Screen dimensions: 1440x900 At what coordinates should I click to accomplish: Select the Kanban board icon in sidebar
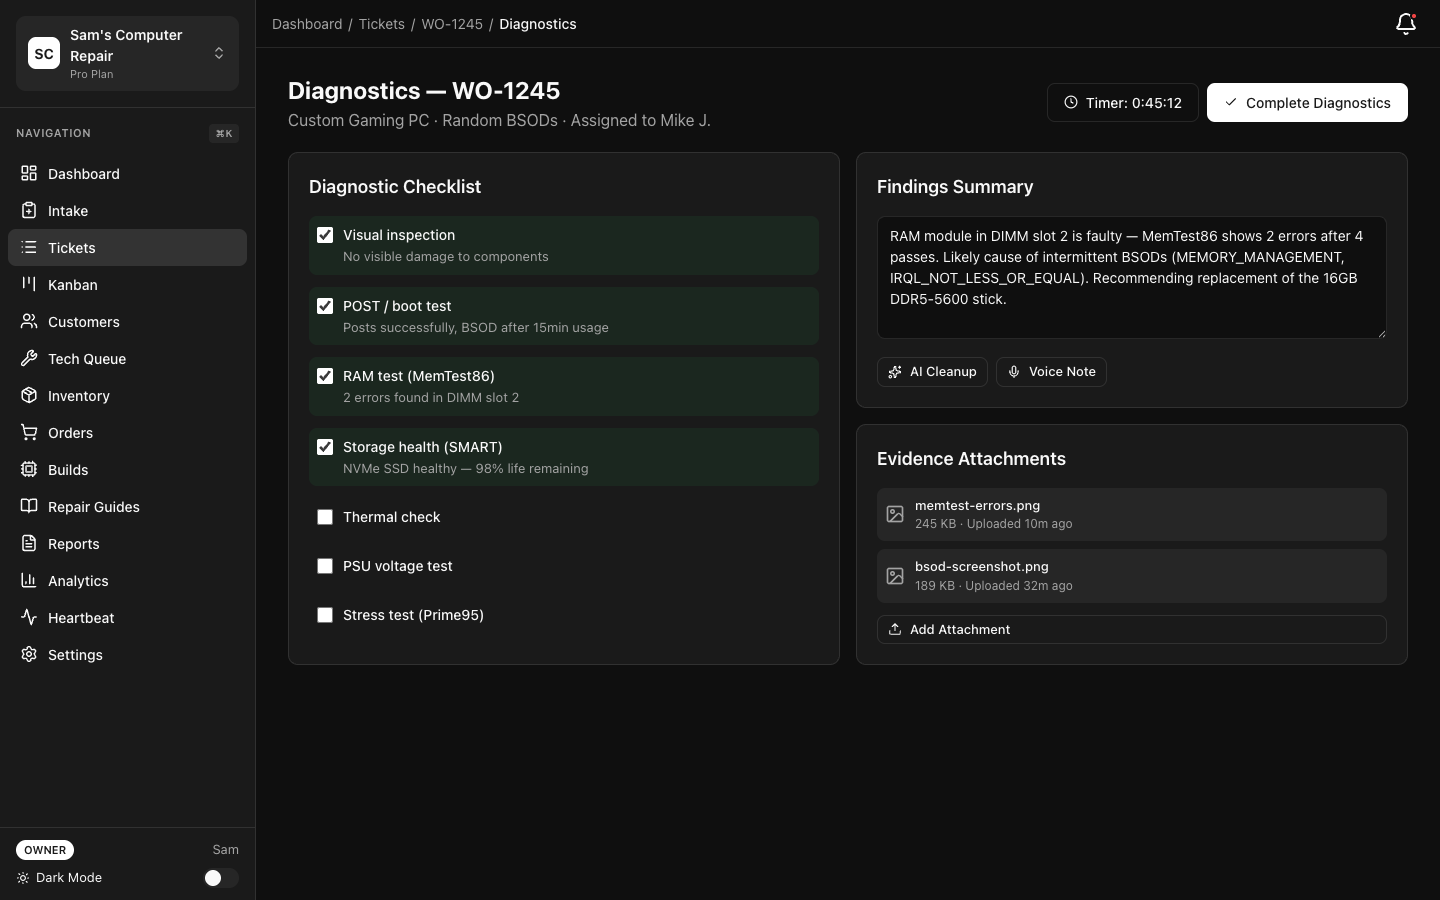point(29,285)
